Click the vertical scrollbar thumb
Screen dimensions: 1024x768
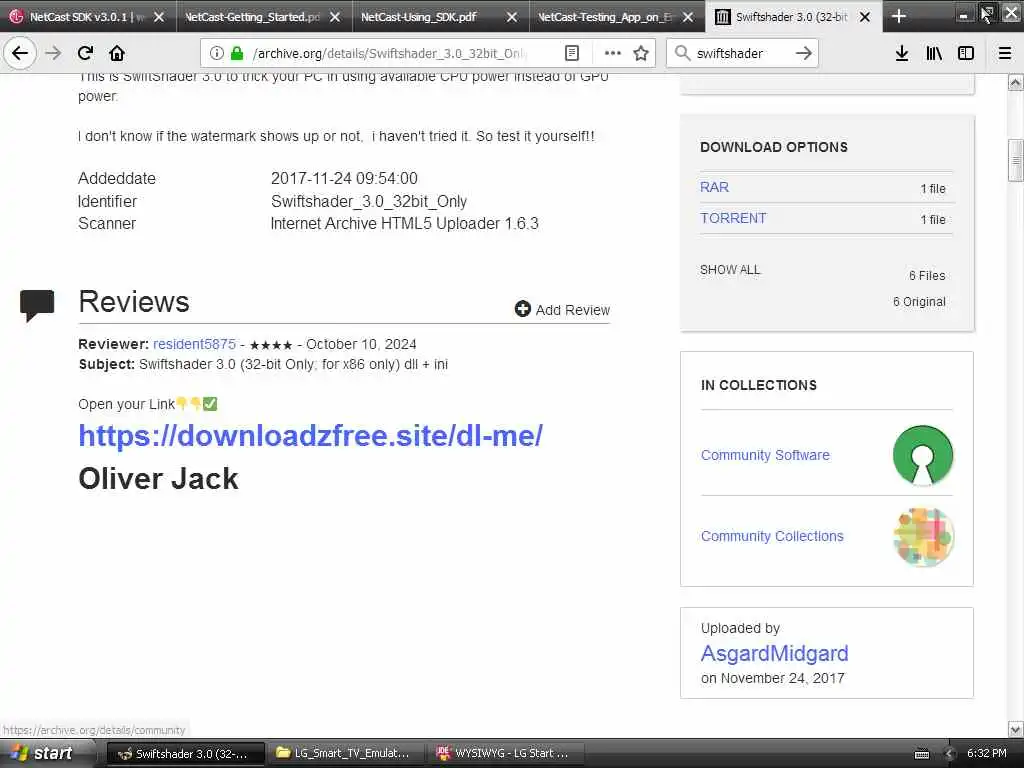coord(1016,161)
